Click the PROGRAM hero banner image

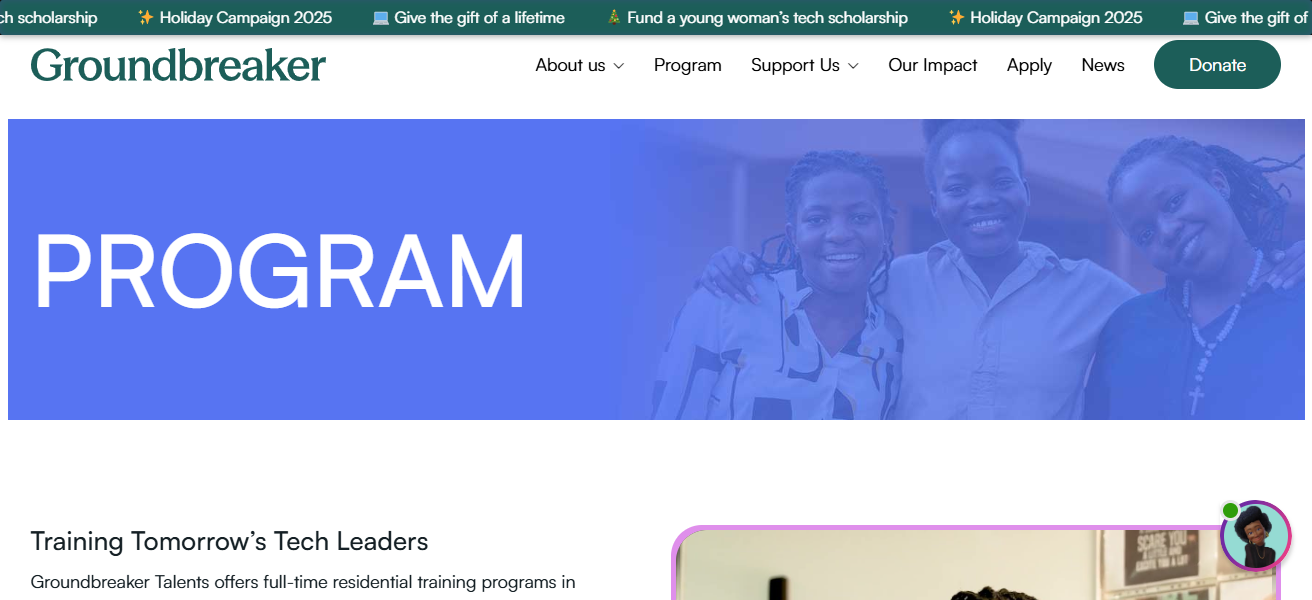656,270
